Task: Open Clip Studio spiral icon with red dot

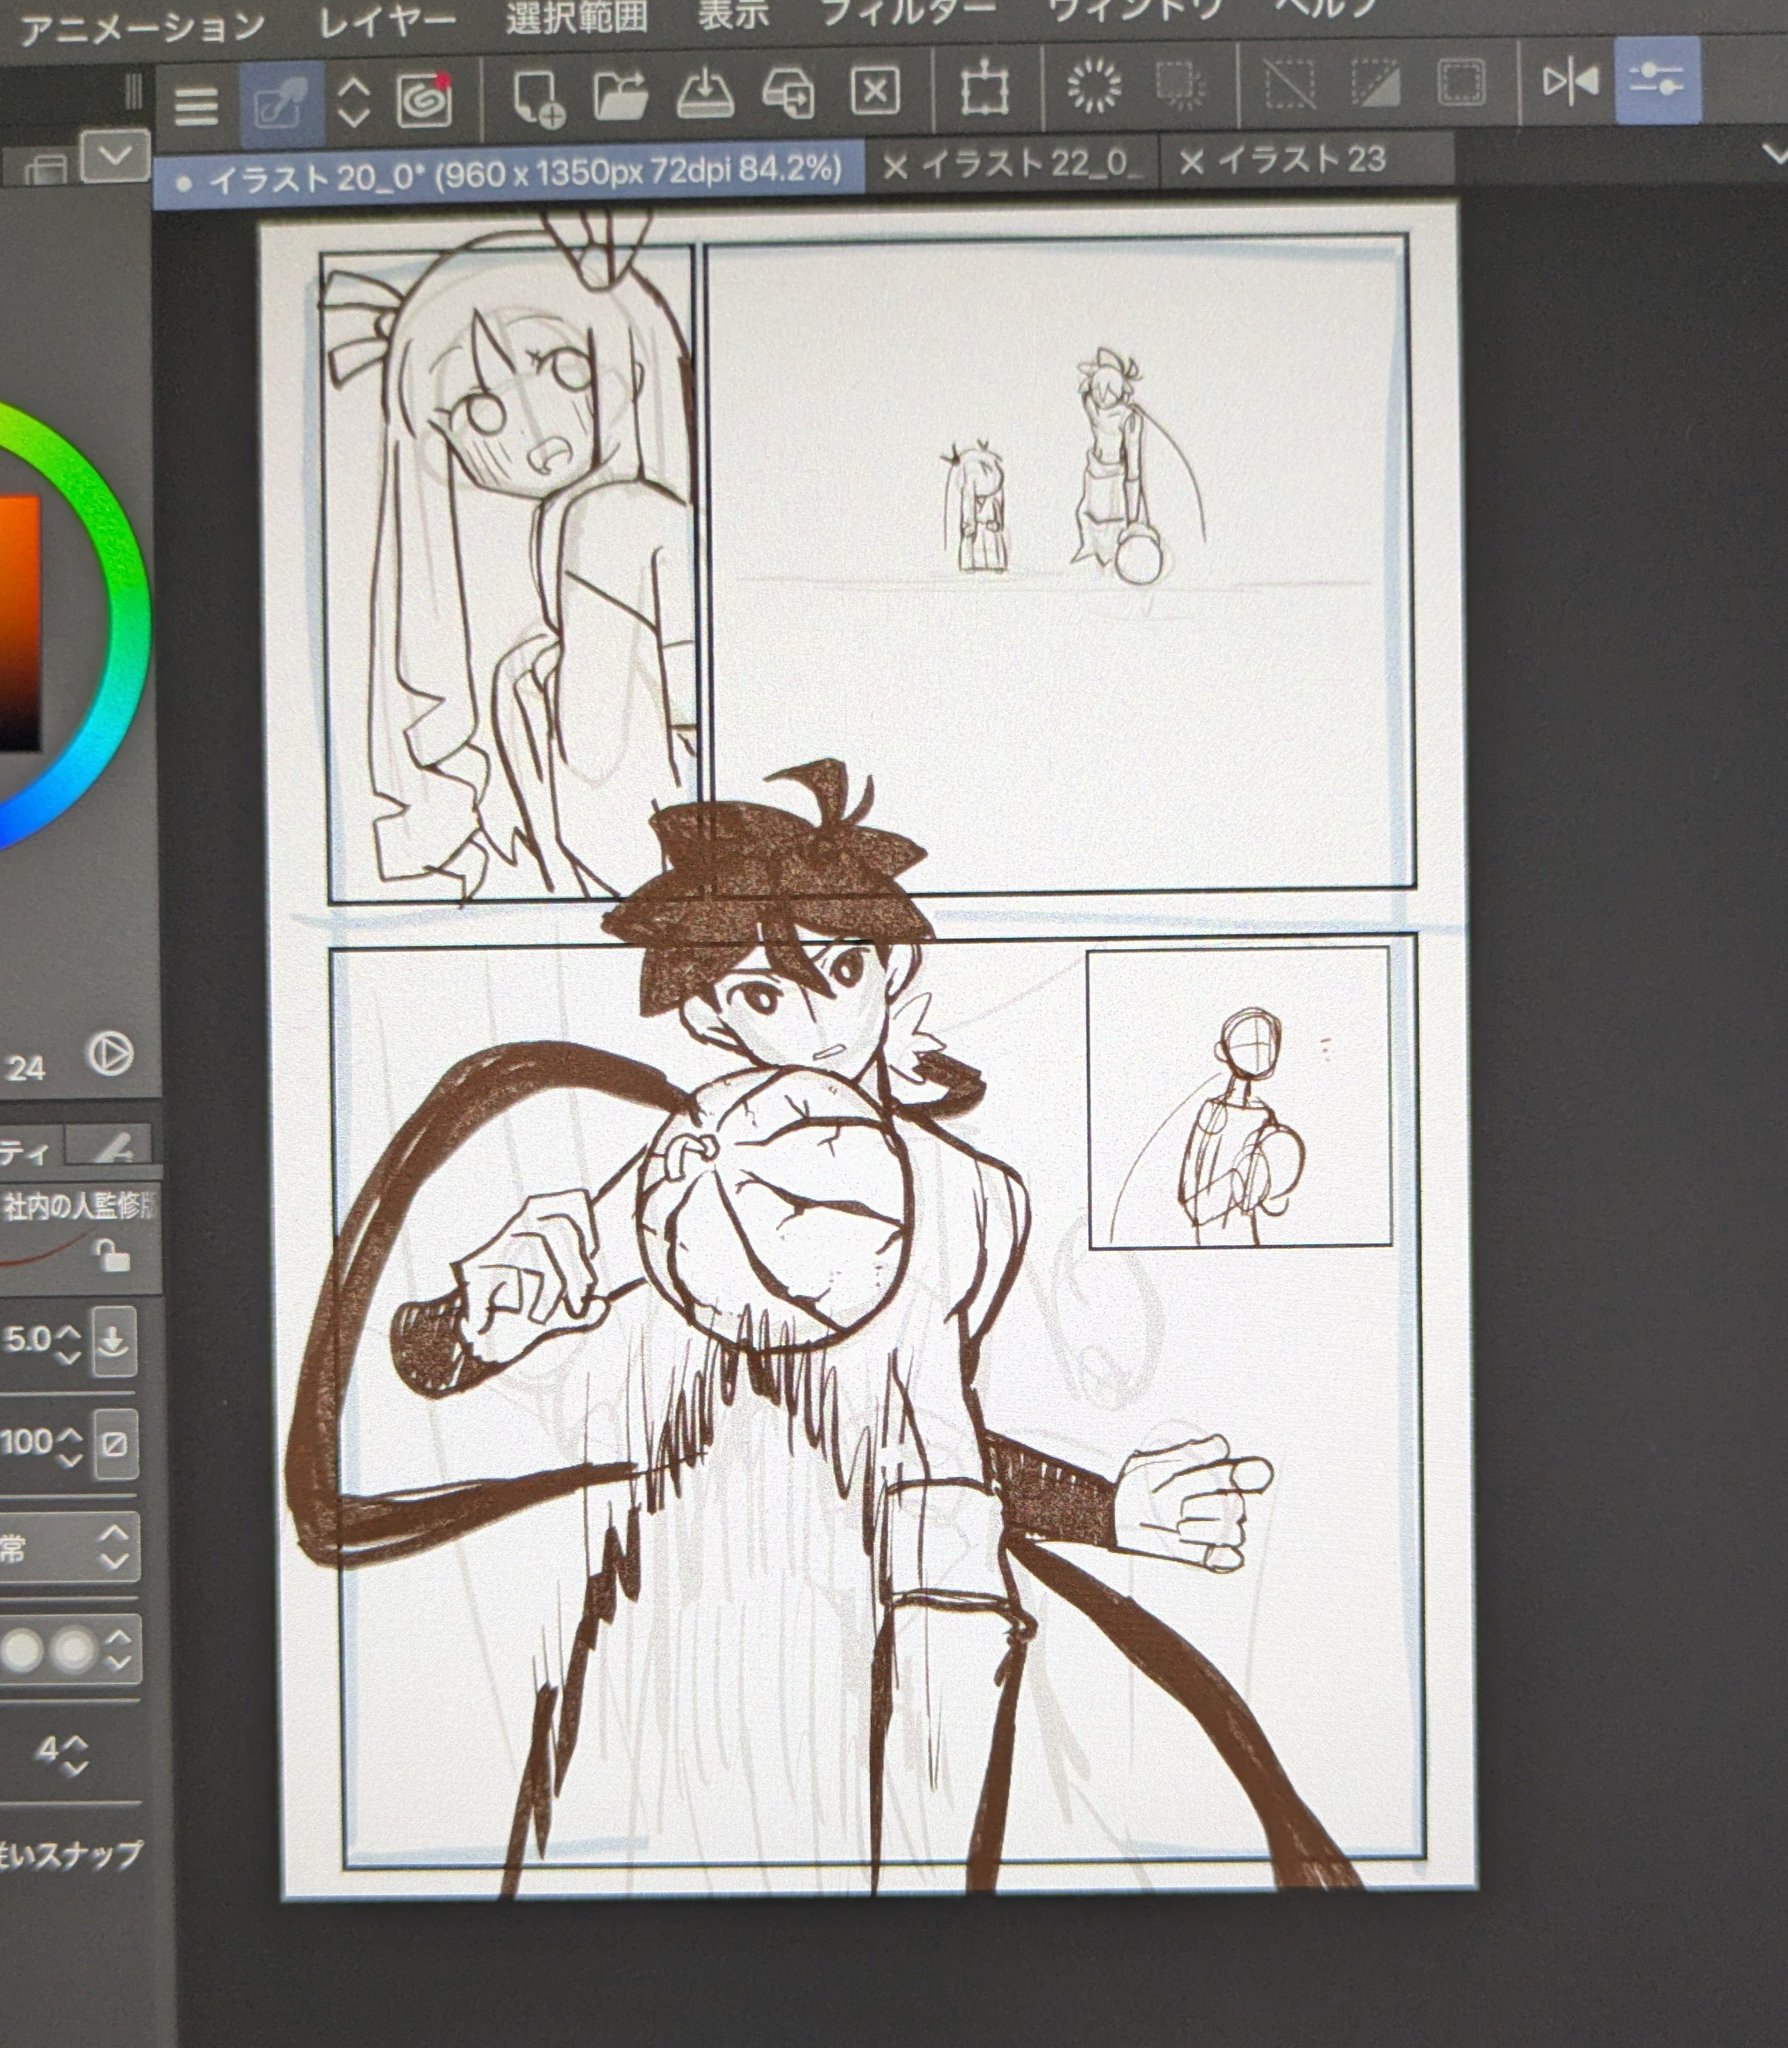Action: [x=424, y=101]
